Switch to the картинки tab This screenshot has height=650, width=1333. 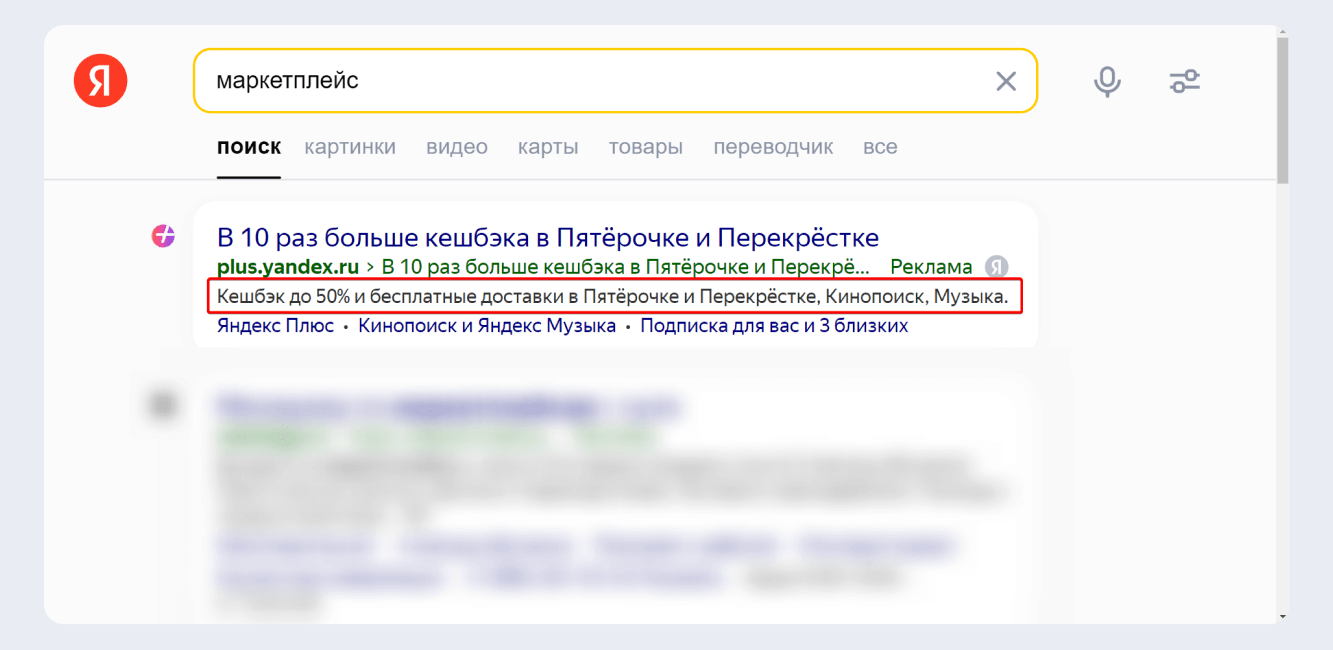pos(350,147)
